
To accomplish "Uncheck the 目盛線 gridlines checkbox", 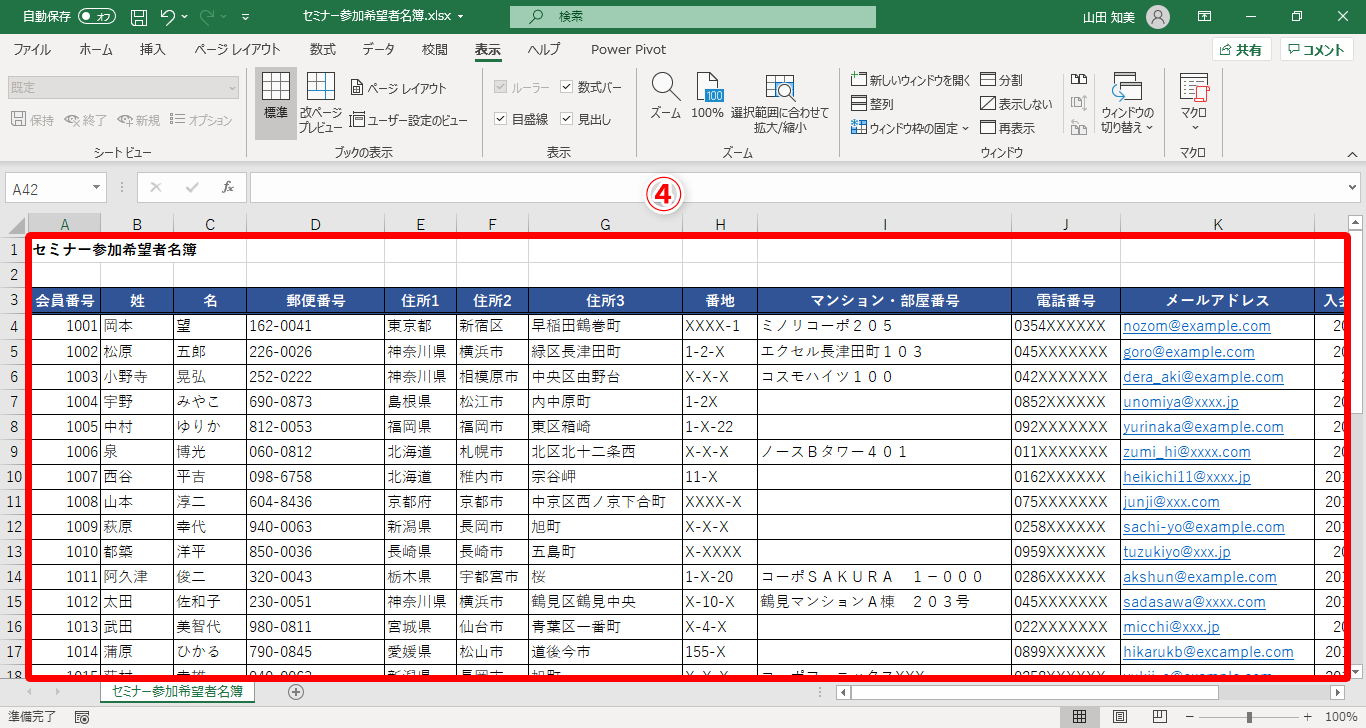I will pyautogui.click(x=501, y=119).
